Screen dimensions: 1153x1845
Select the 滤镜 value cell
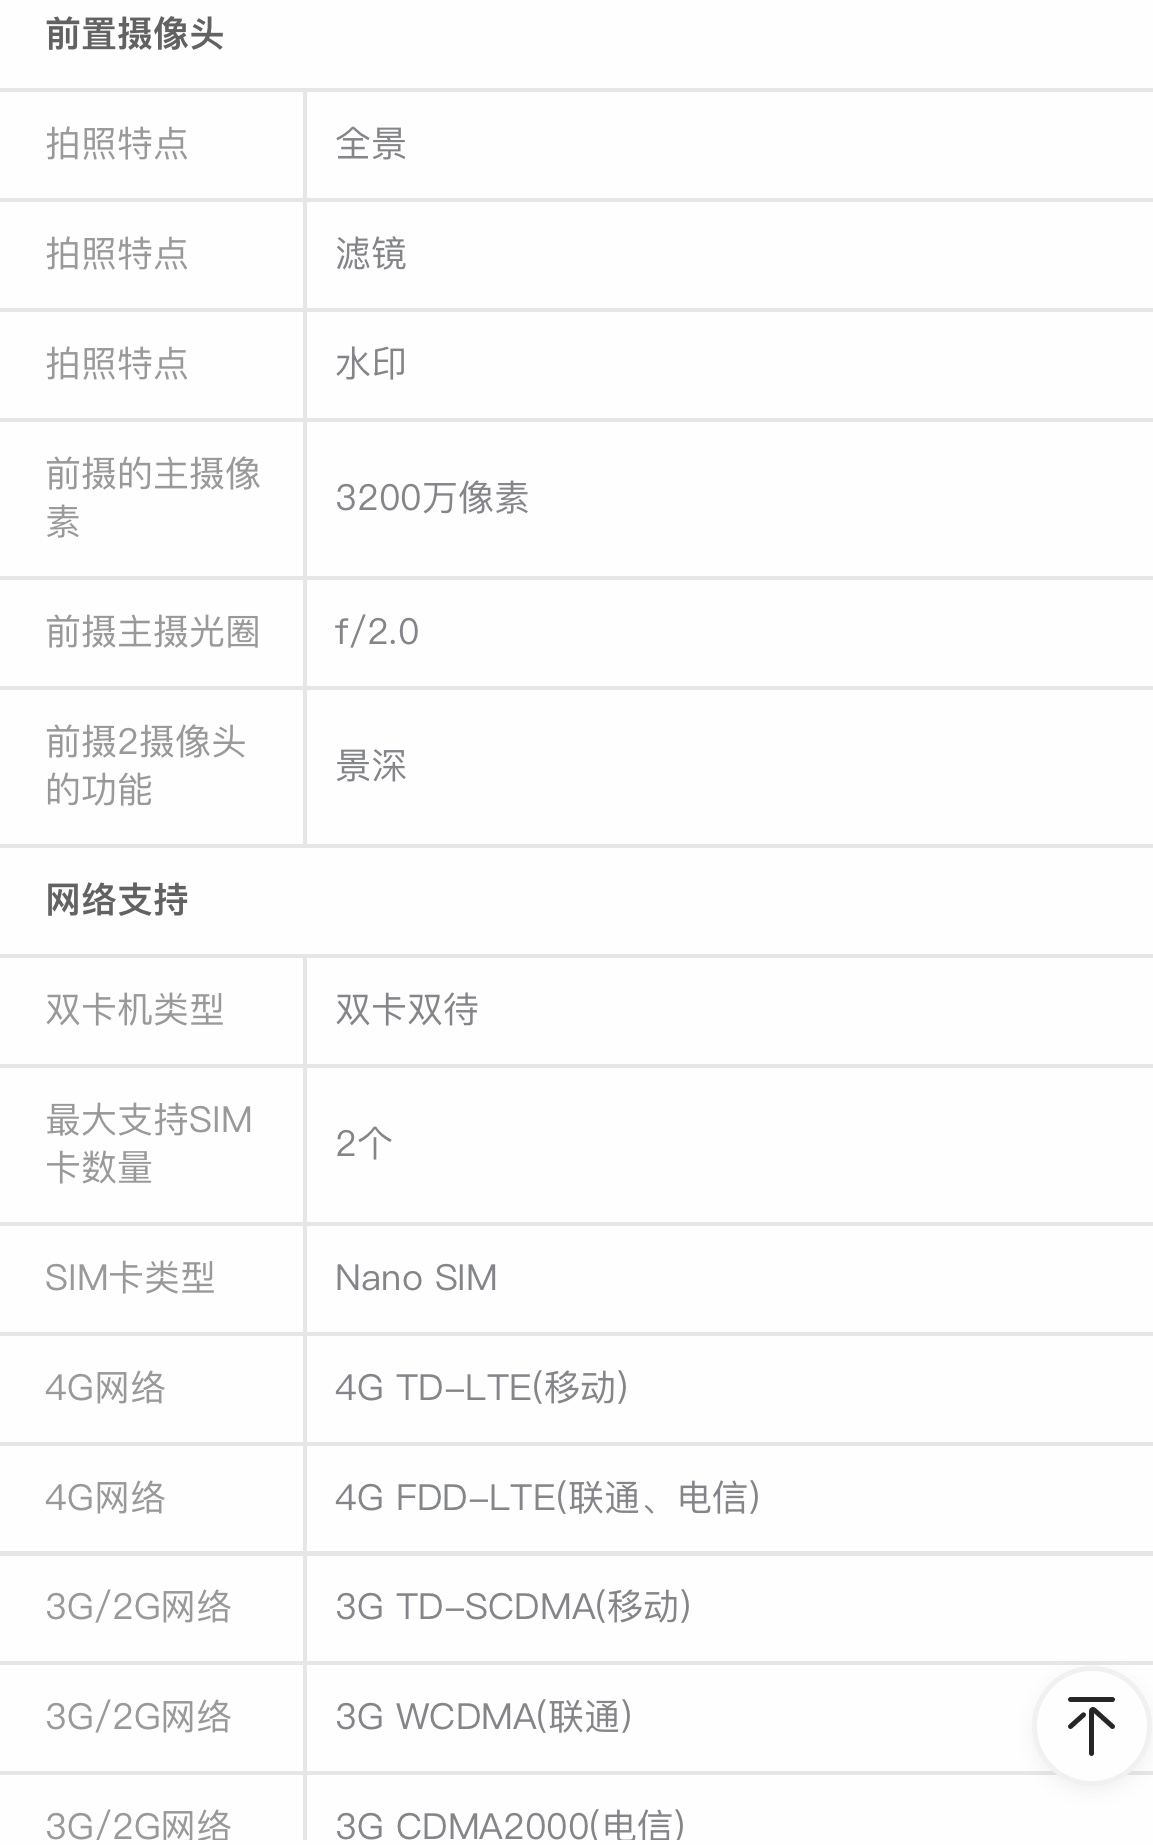371,254
